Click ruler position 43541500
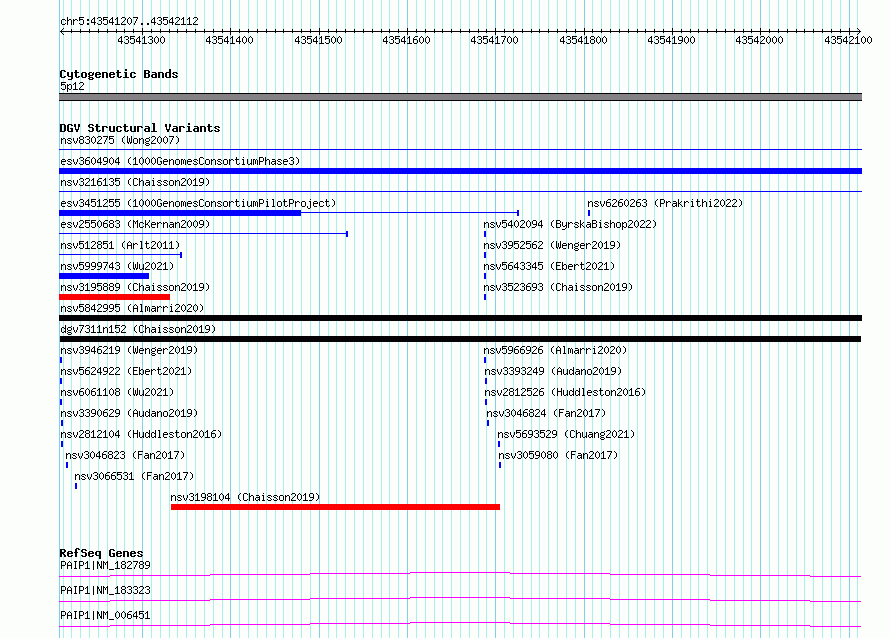This screenshot has width=890, height=638. [x=318, y=40]
